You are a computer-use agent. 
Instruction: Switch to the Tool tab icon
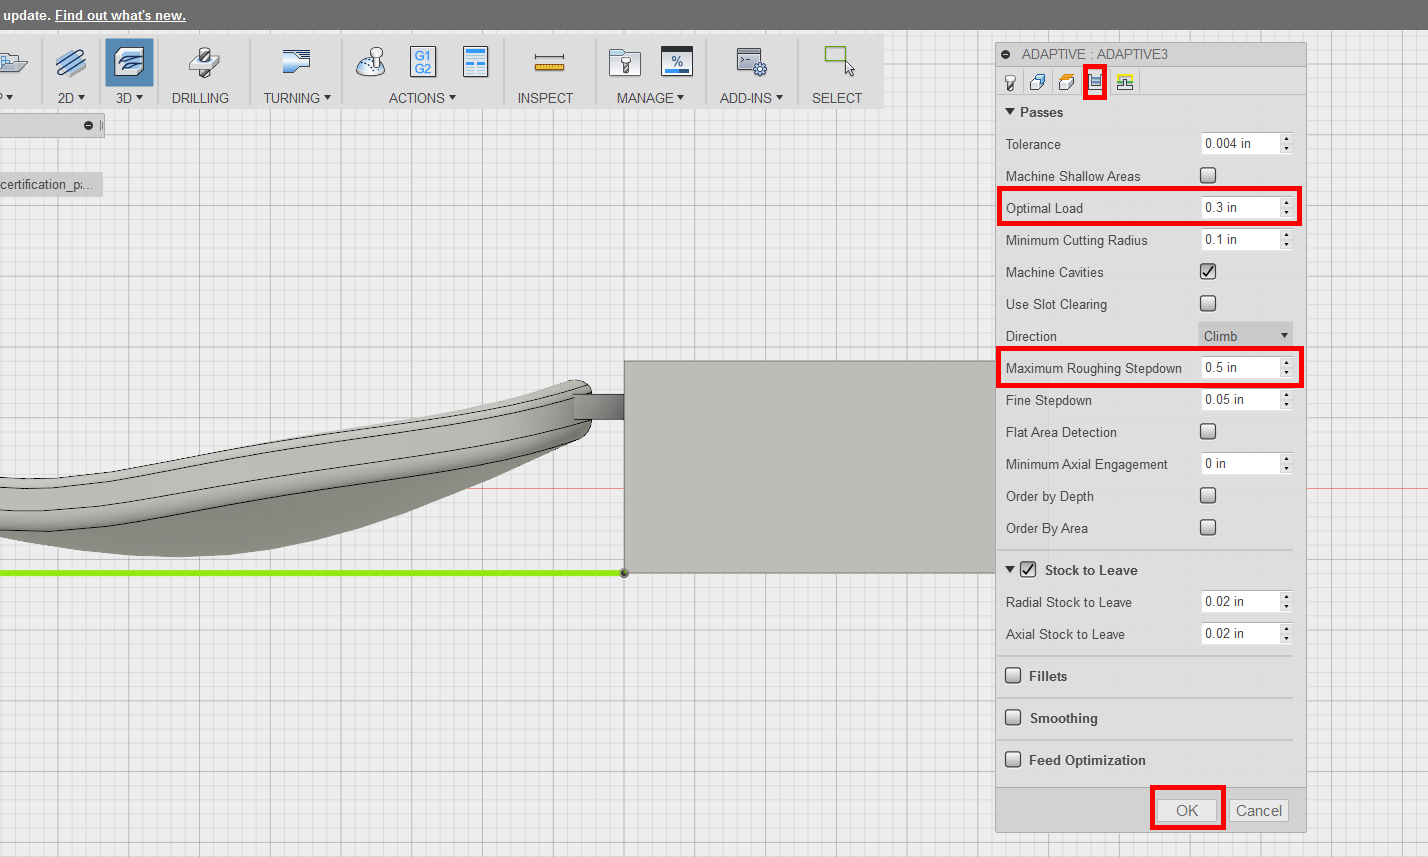(1012, 82)
